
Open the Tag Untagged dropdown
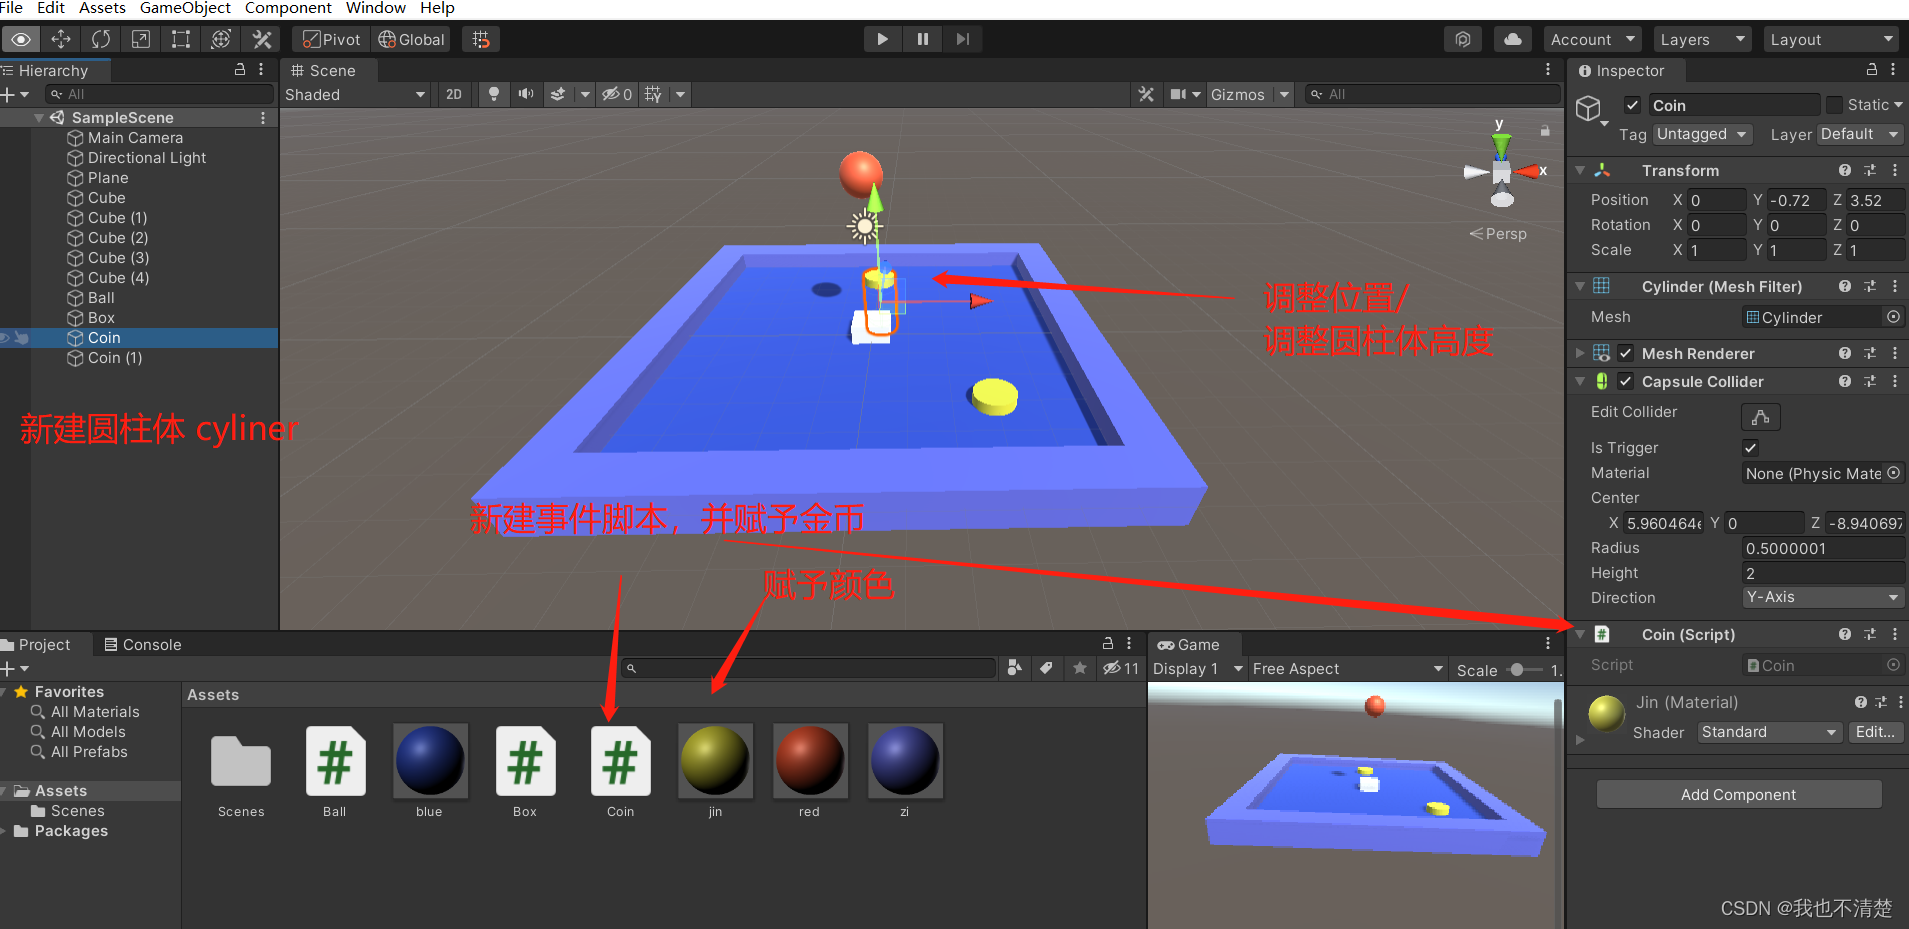click(x=1701, y=134)
